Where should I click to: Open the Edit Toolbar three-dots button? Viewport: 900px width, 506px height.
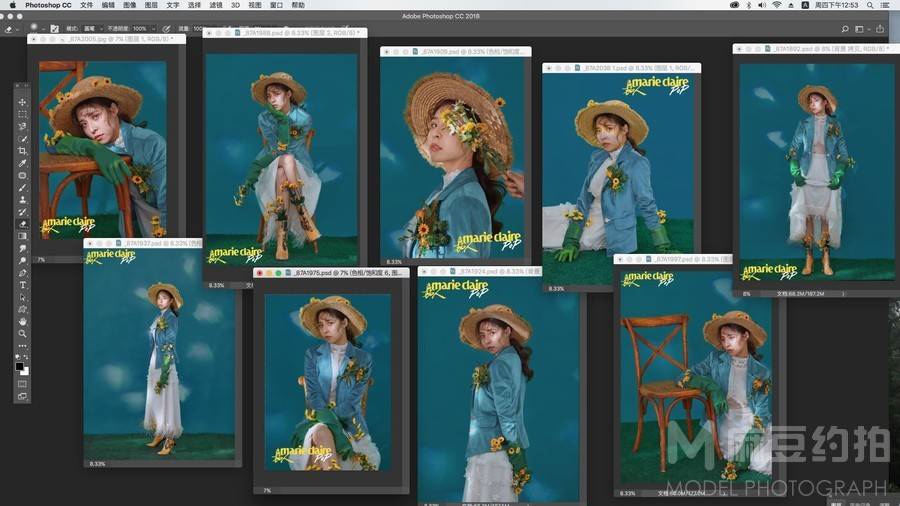click(x=22, y=346)
